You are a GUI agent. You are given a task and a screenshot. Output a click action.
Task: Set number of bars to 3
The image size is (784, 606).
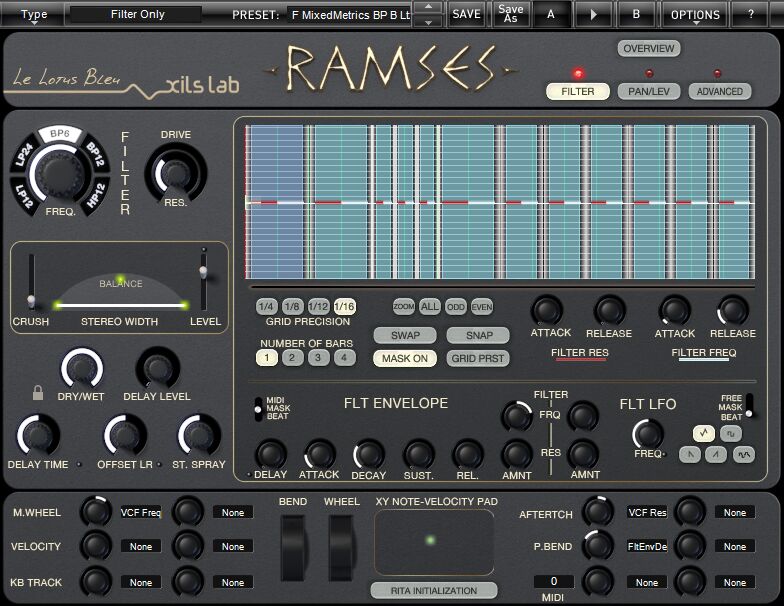[x=318, y=357]
